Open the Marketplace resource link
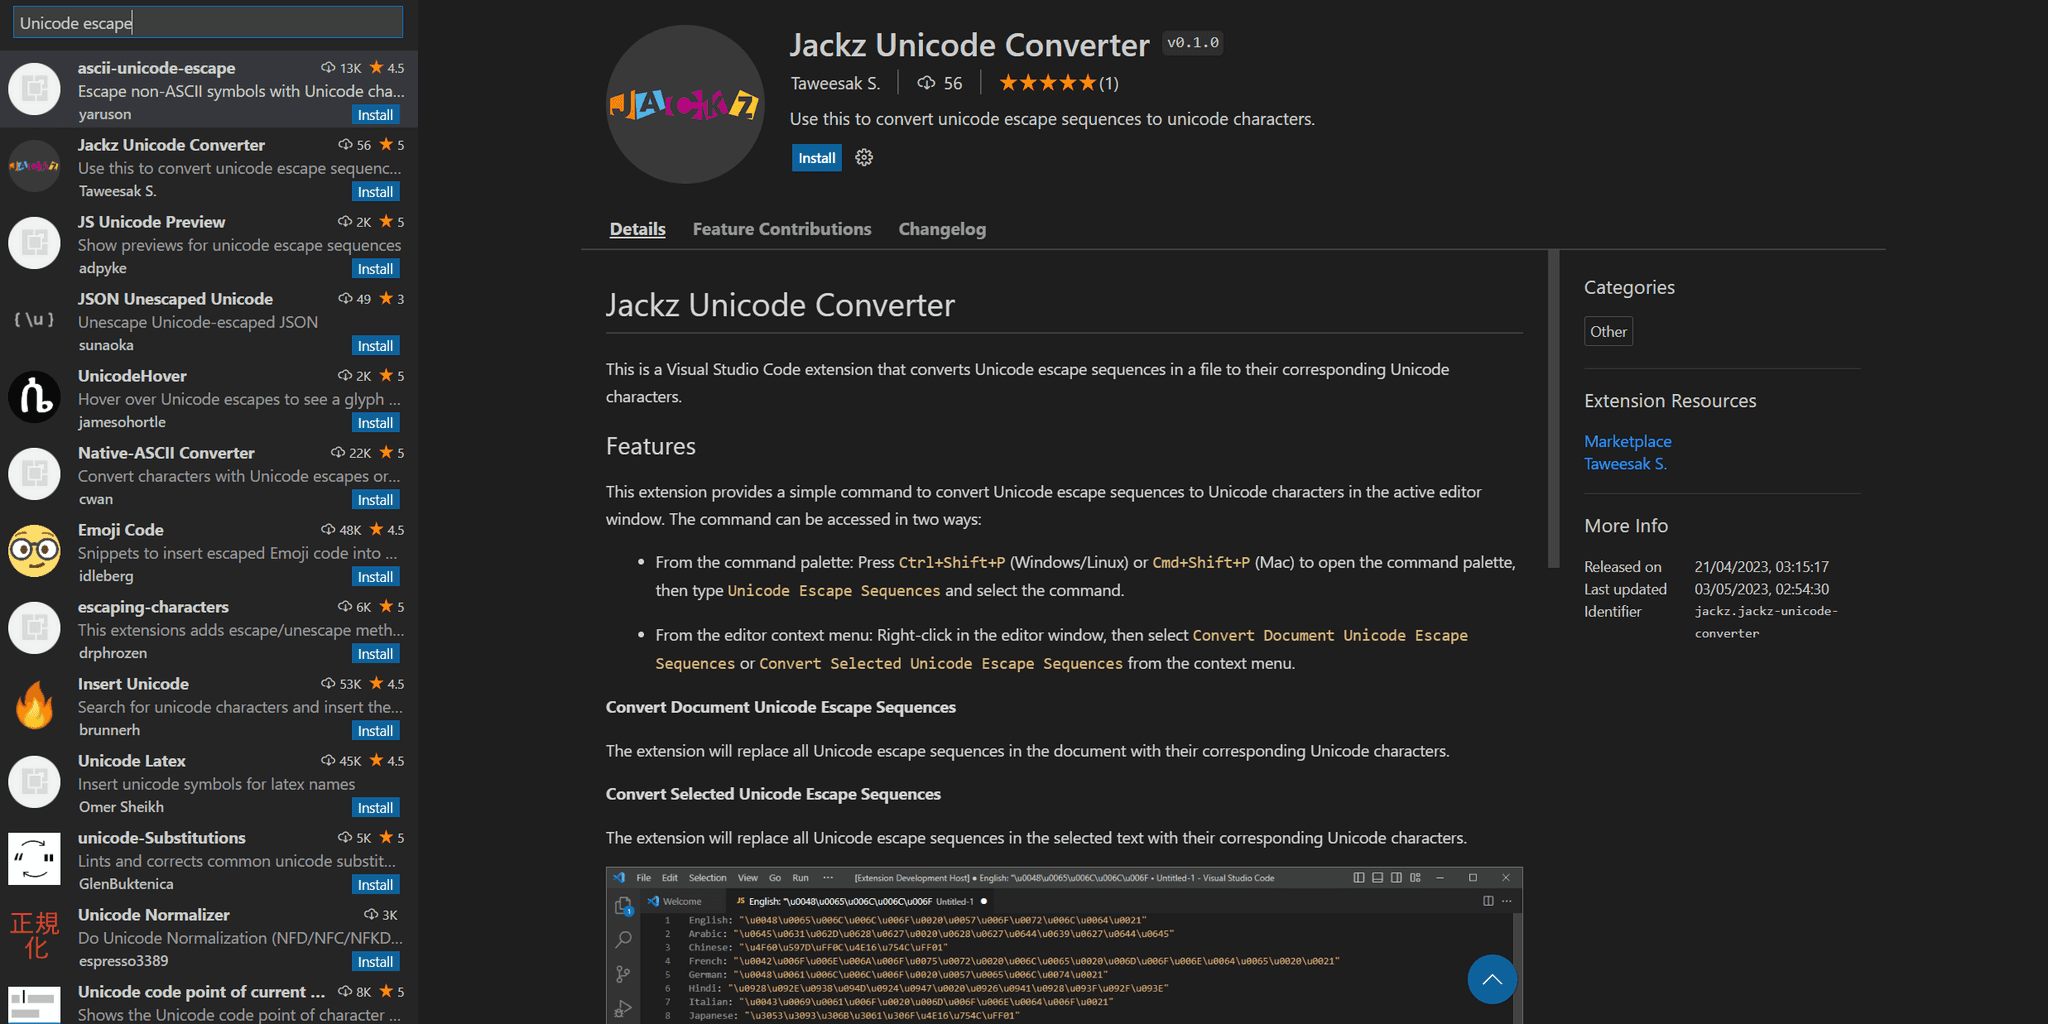Screen dimensions: 2048x1024 (1627, 441)
